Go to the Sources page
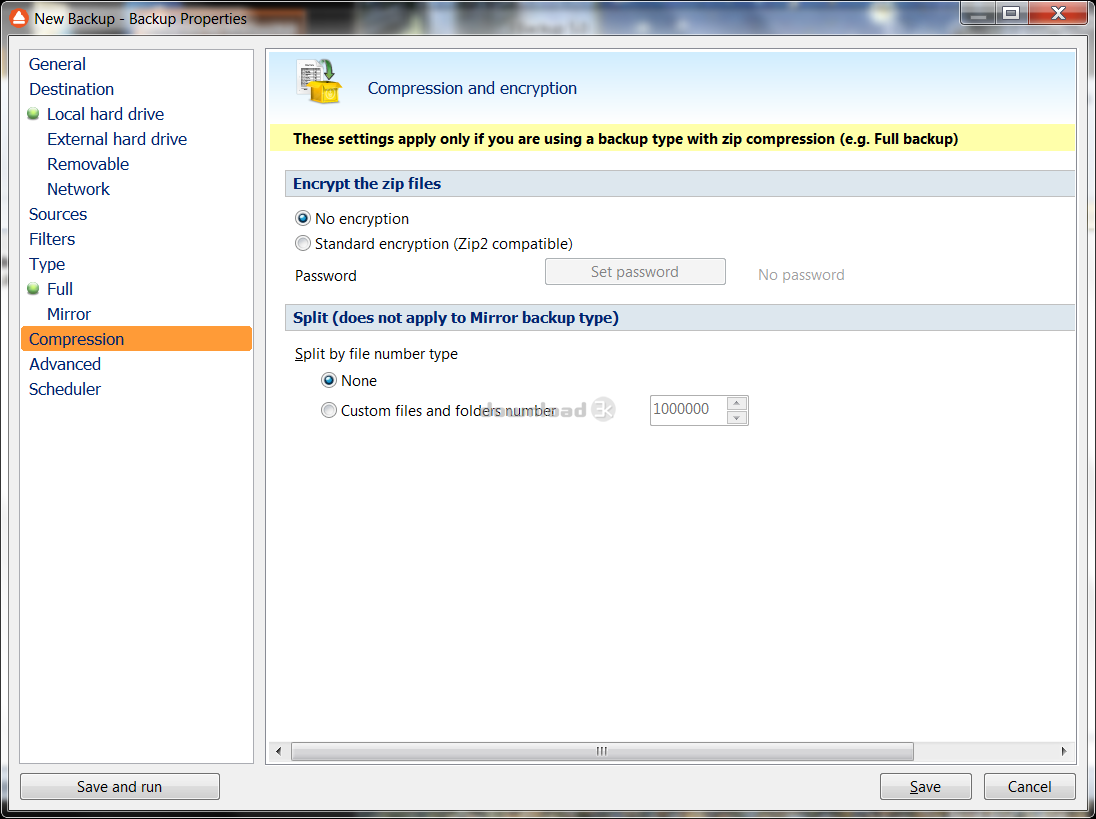 (x=58, y=215)
